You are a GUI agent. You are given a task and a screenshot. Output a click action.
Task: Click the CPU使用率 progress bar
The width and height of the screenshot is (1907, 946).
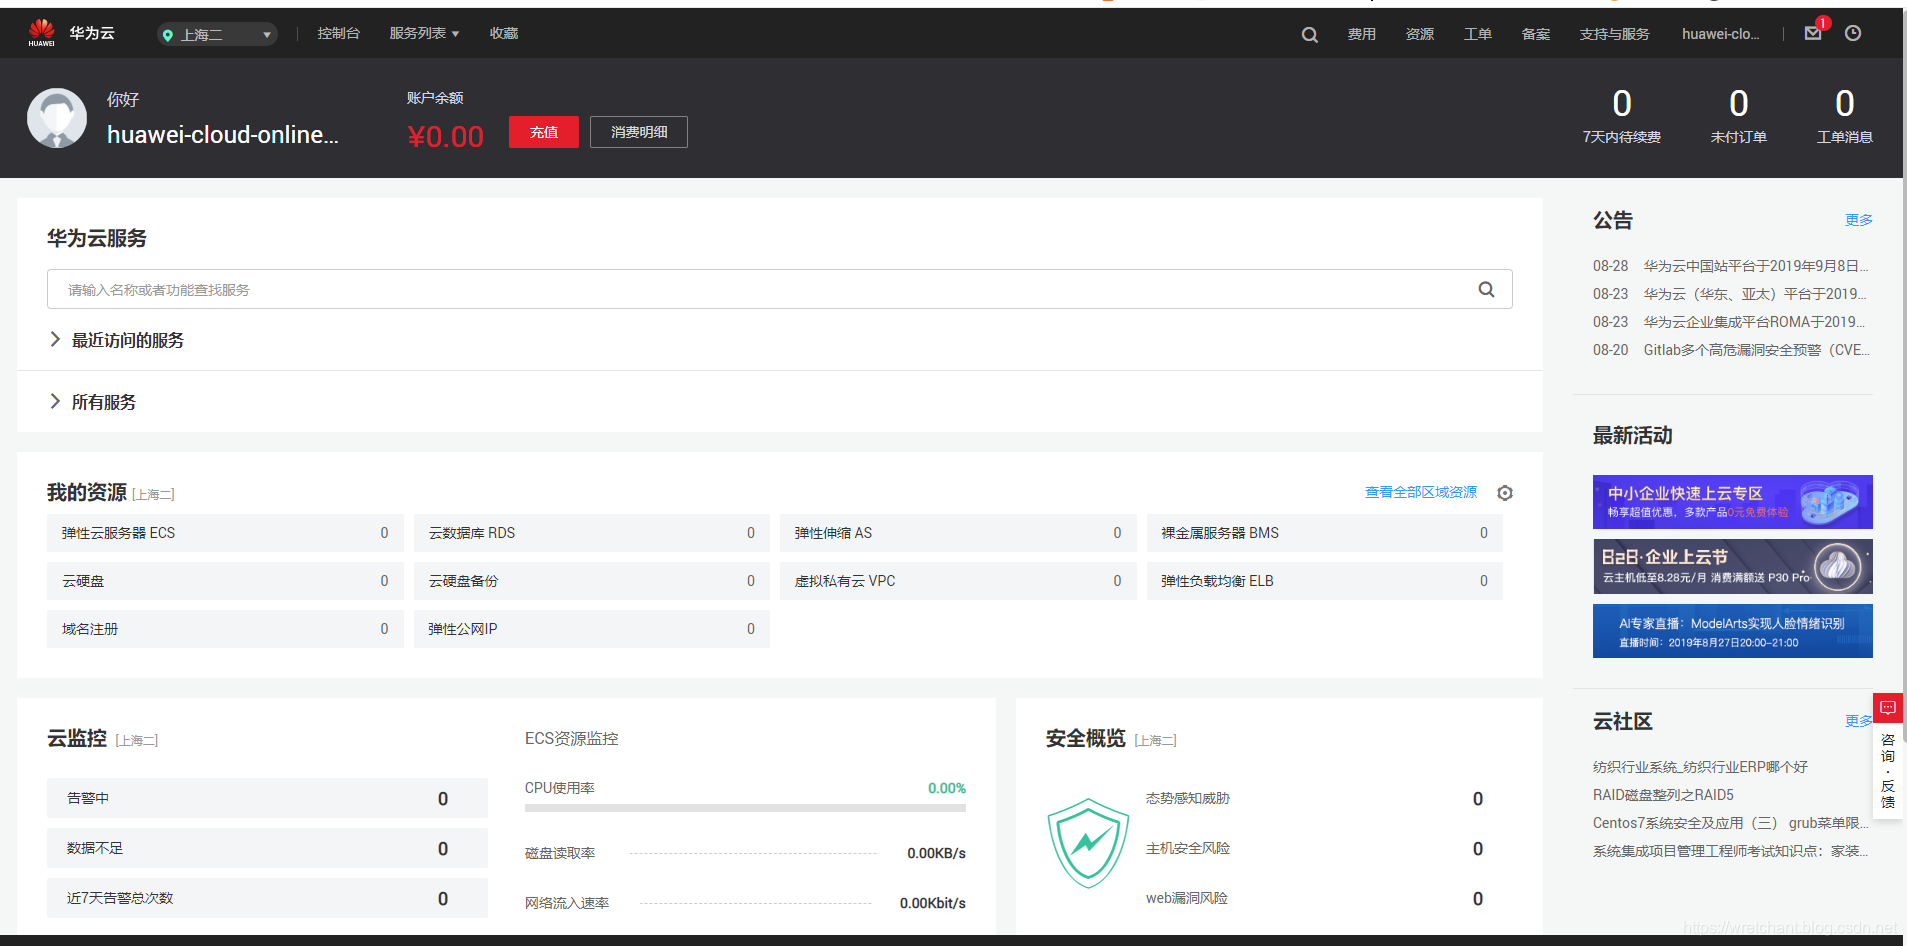tap(745, 807)
